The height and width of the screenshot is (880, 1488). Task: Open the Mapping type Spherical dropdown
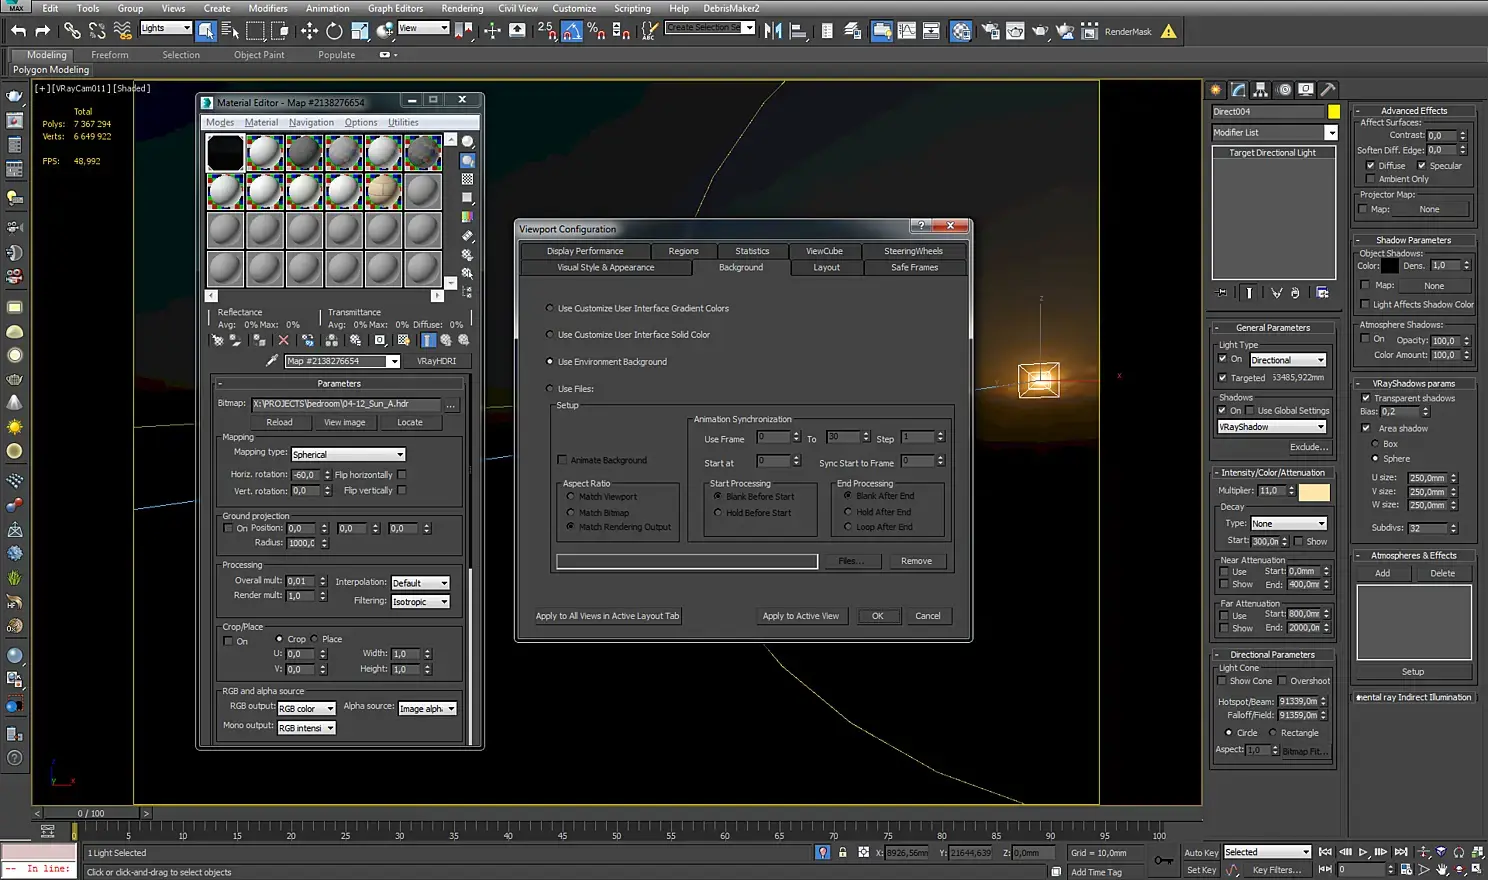347,454
